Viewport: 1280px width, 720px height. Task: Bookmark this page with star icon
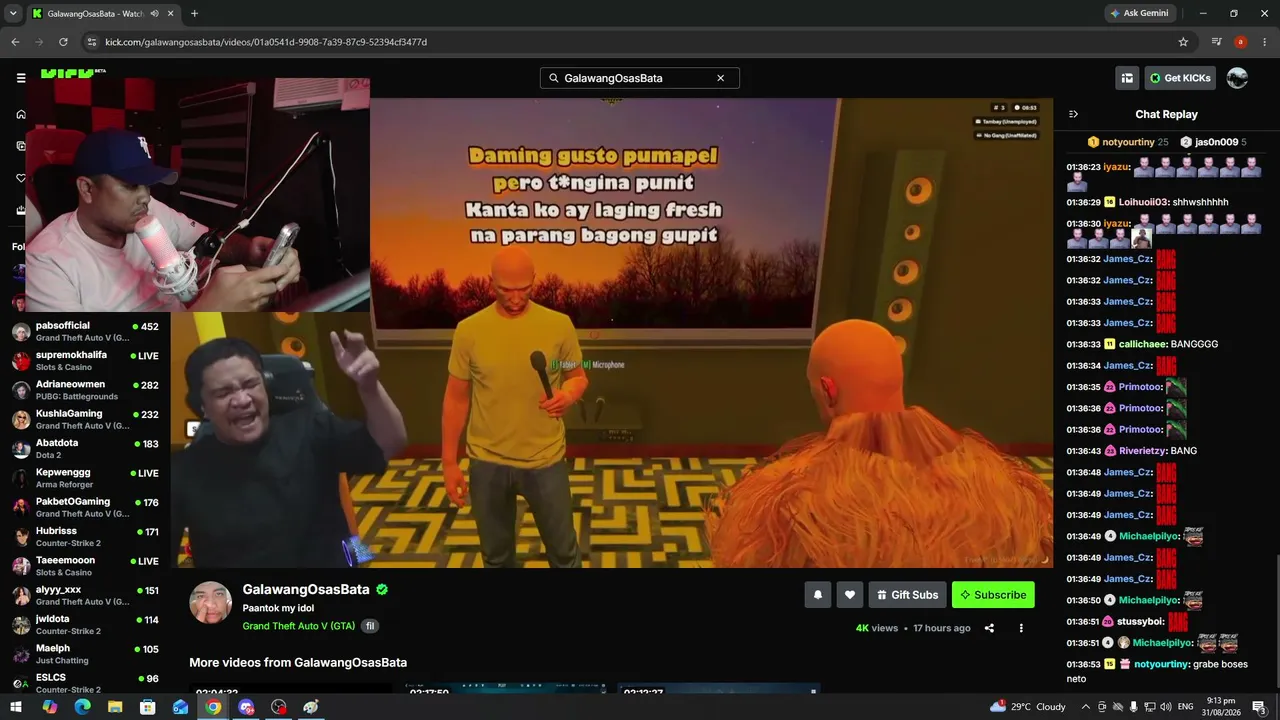point(1183,42)
